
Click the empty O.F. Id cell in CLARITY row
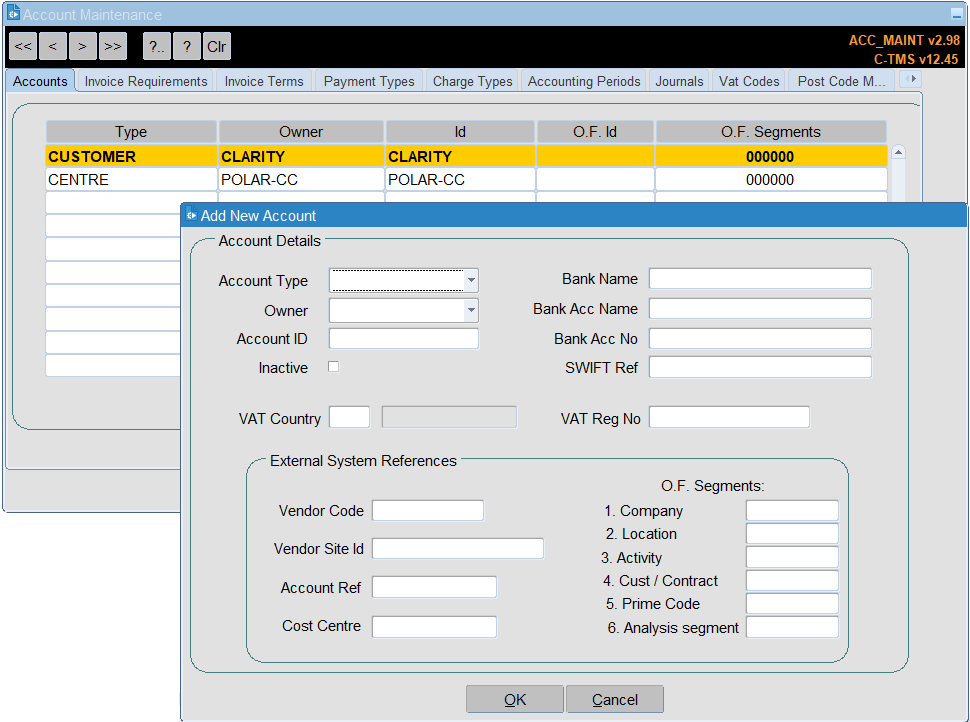(595, 157)
